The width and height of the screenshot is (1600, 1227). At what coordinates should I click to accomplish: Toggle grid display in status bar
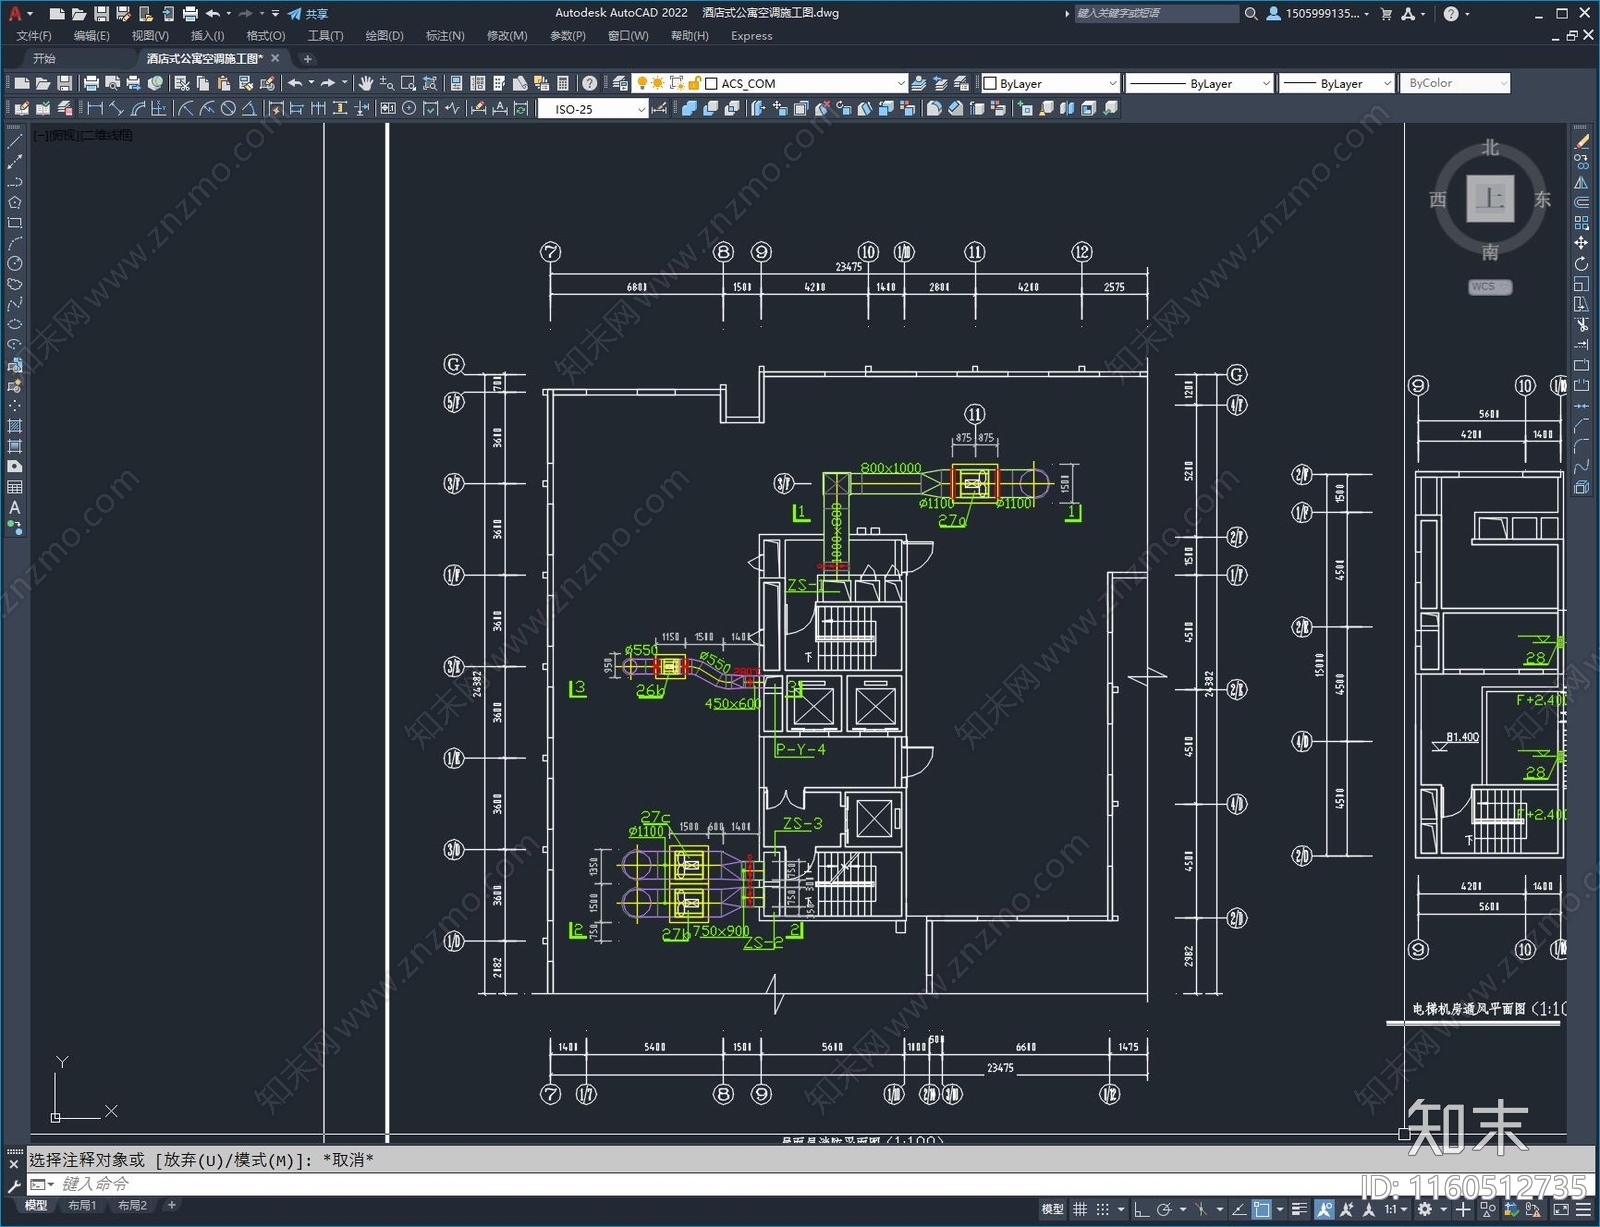point(1080,1209)
